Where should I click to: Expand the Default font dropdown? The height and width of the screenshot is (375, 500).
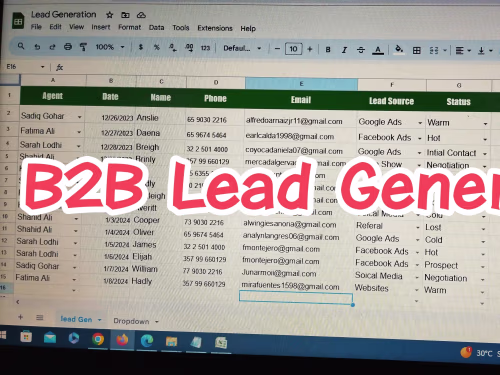coord(242,48)
